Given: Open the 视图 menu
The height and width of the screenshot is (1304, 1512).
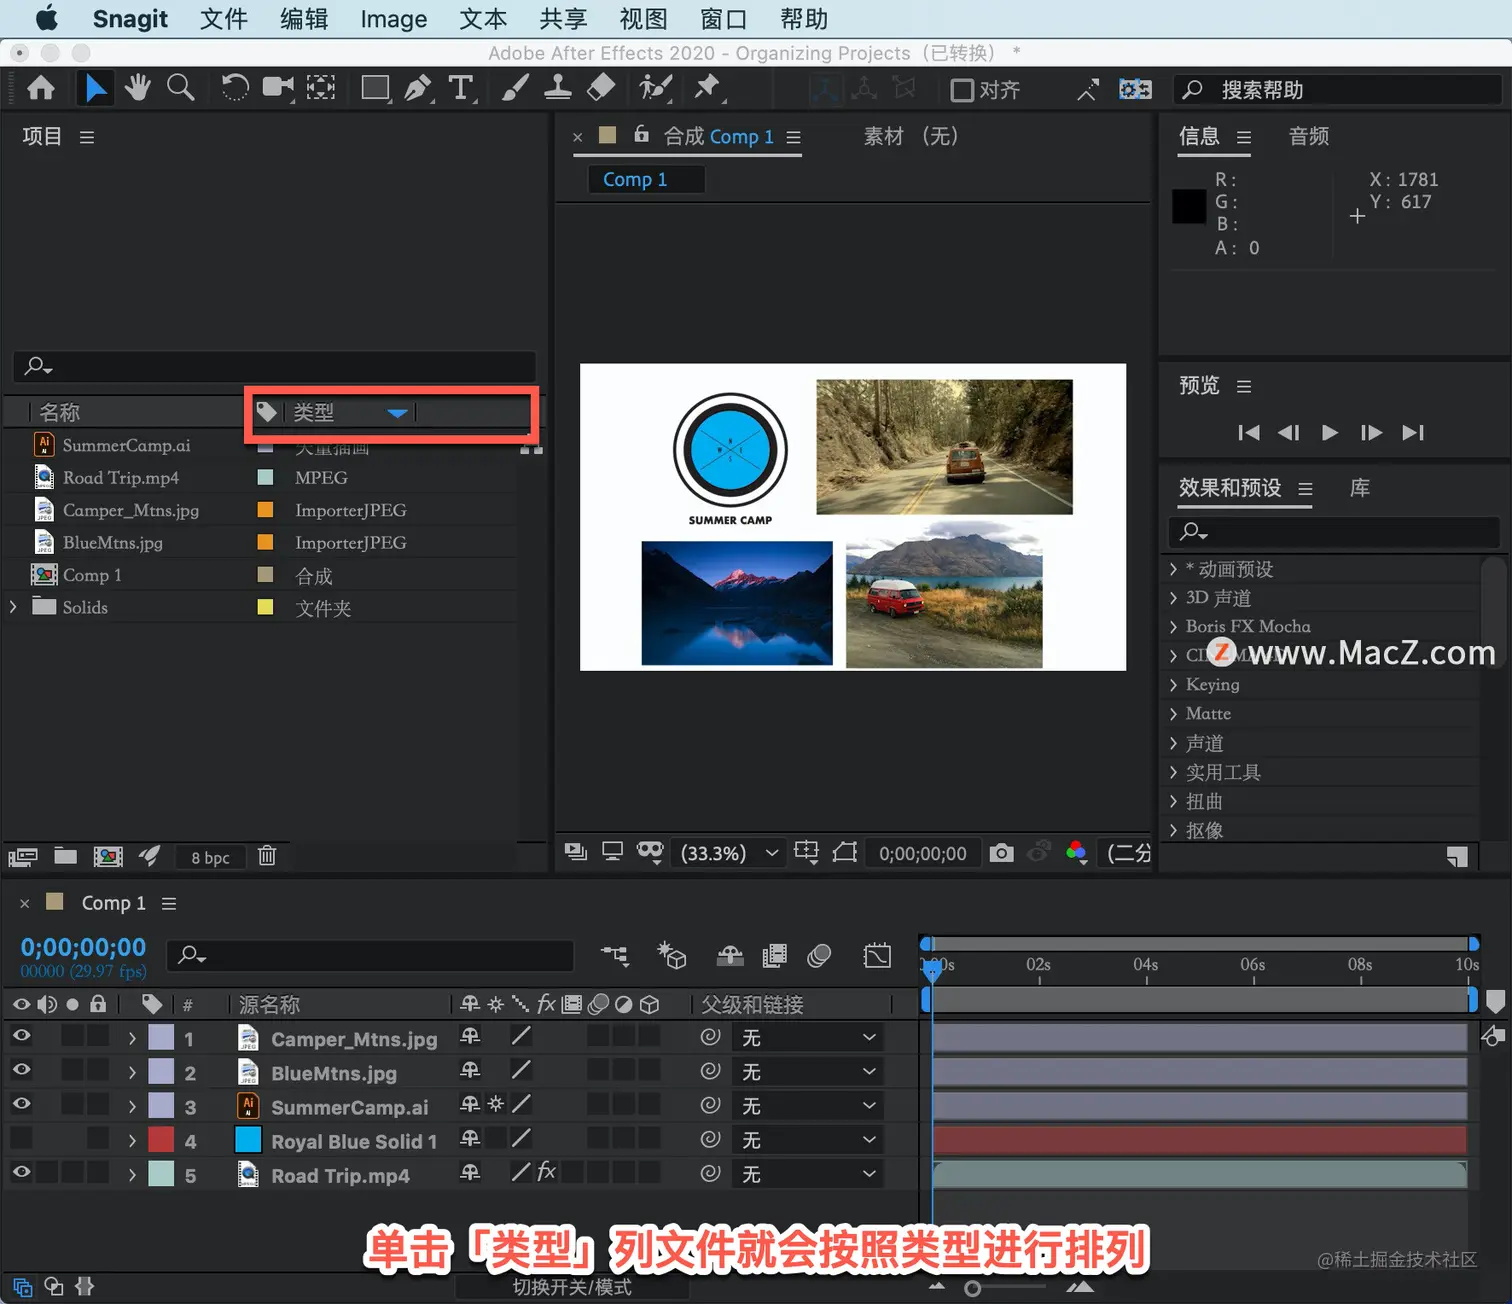Looking at the screenshot, I should tap(643, 19).
